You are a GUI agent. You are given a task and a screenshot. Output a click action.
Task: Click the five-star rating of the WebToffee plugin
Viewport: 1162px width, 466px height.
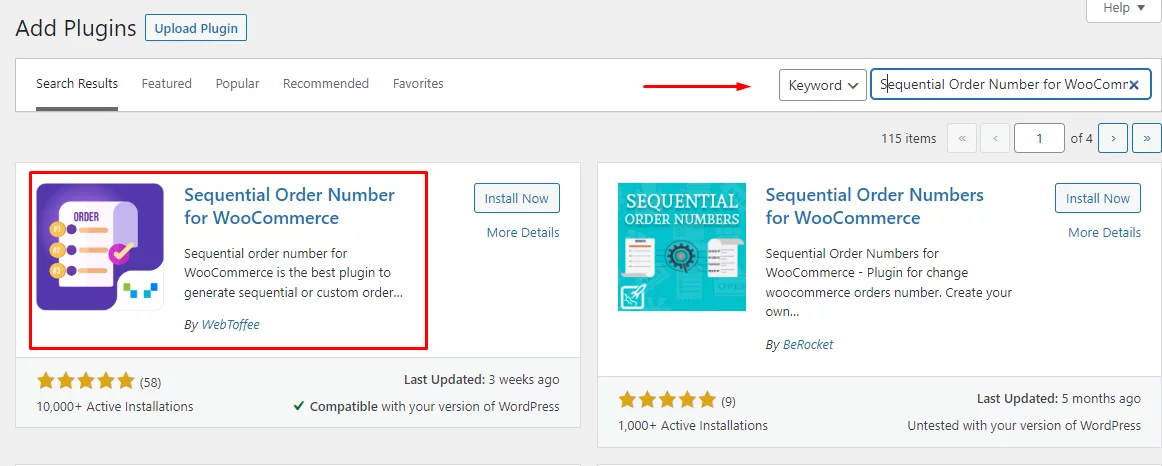tap(85, 382)
